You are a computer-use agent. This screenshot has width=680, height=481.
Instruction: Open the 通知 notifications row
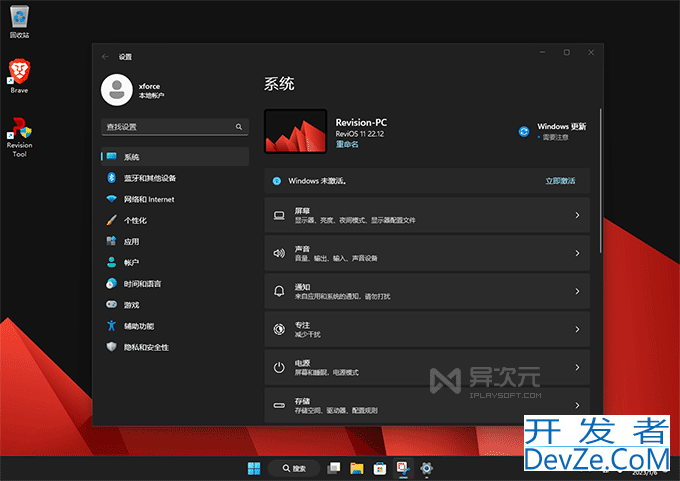(x=427, y=291)
